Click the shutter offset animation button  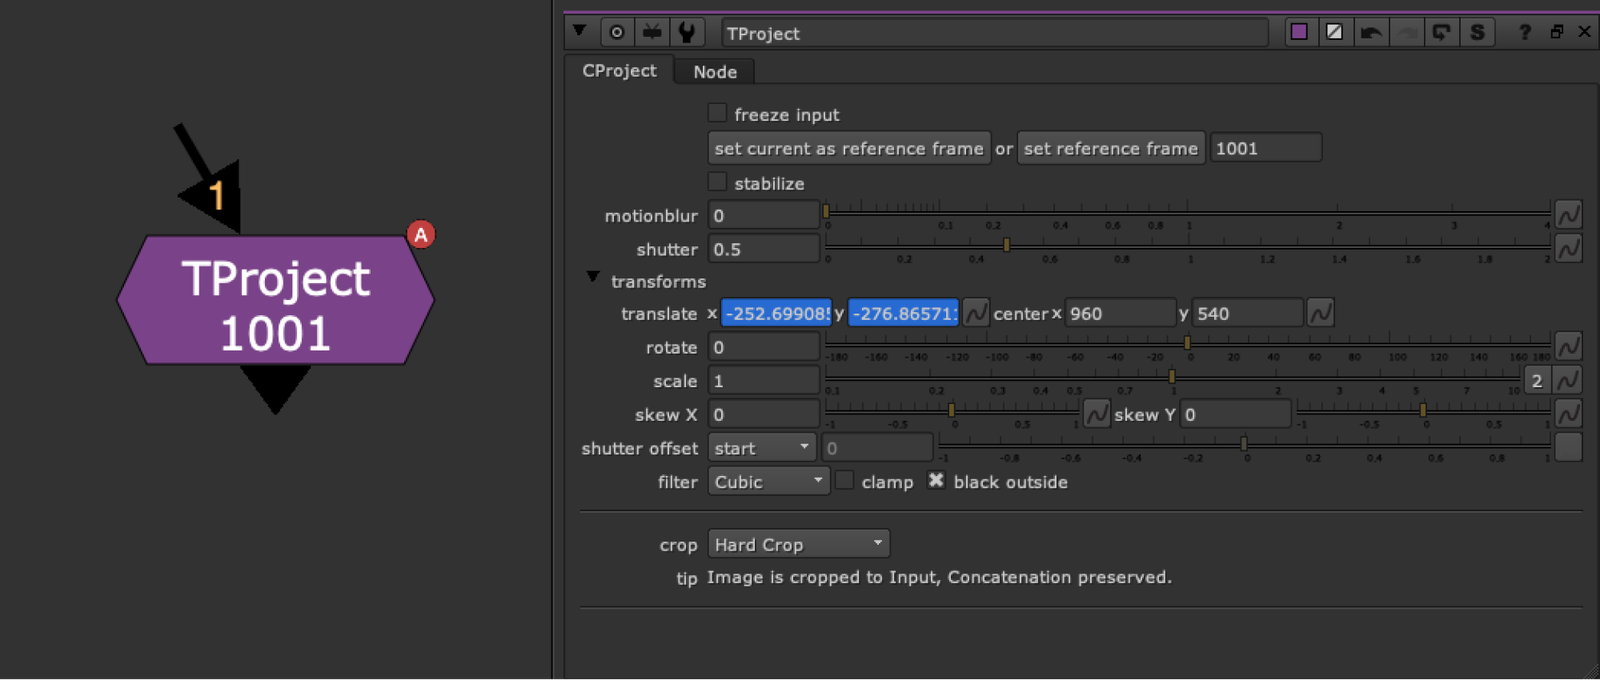tap(1568, 447)
